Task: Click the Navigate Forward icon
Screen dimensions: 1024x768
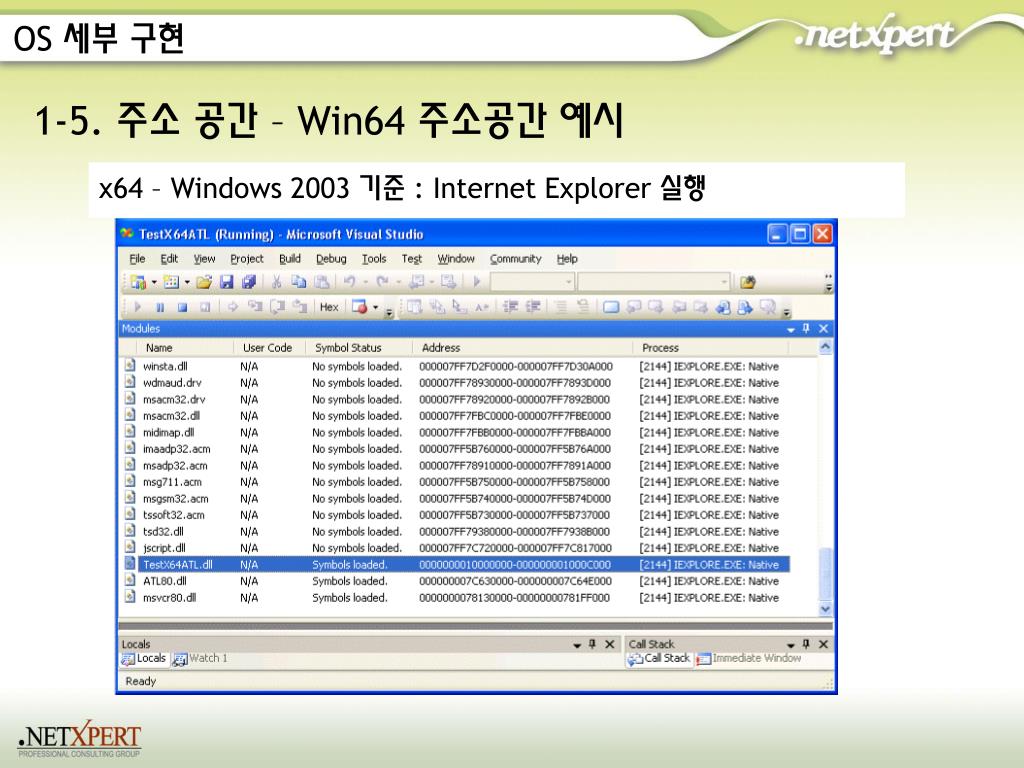Action: coord(448,282)
